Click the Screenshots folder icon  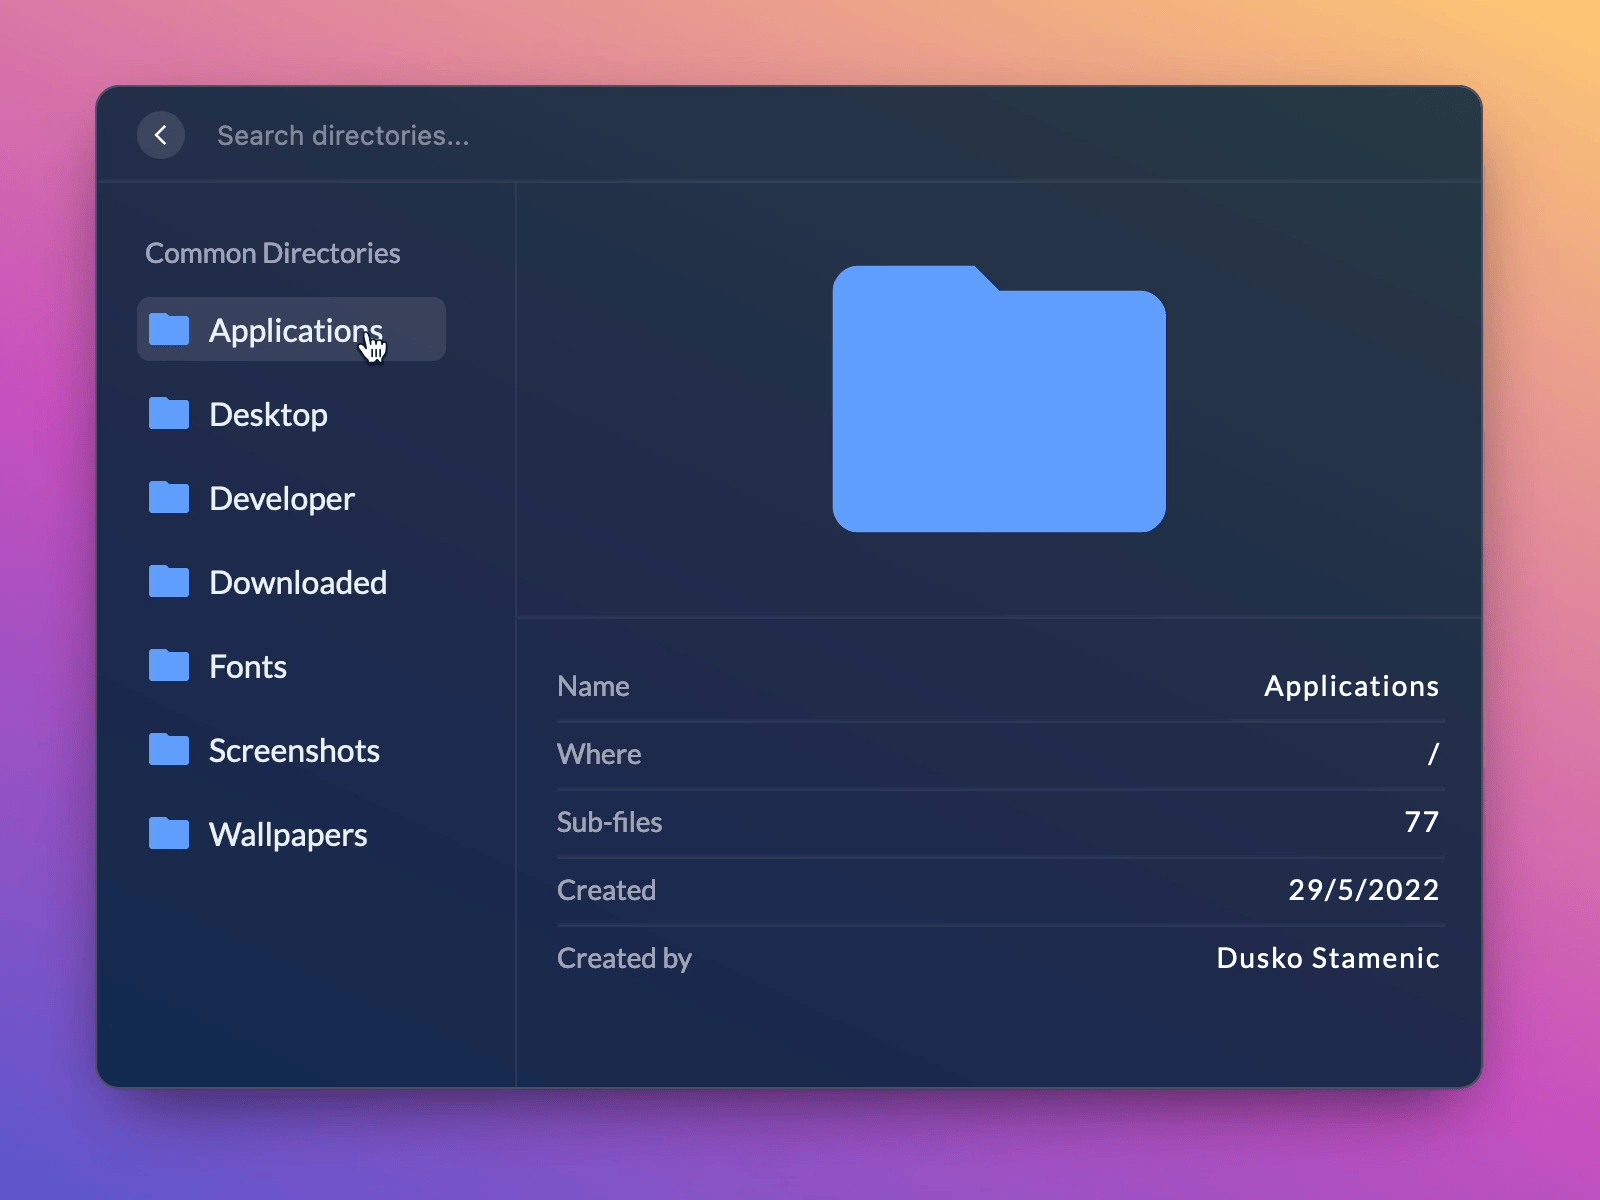(x=168, y=749)
